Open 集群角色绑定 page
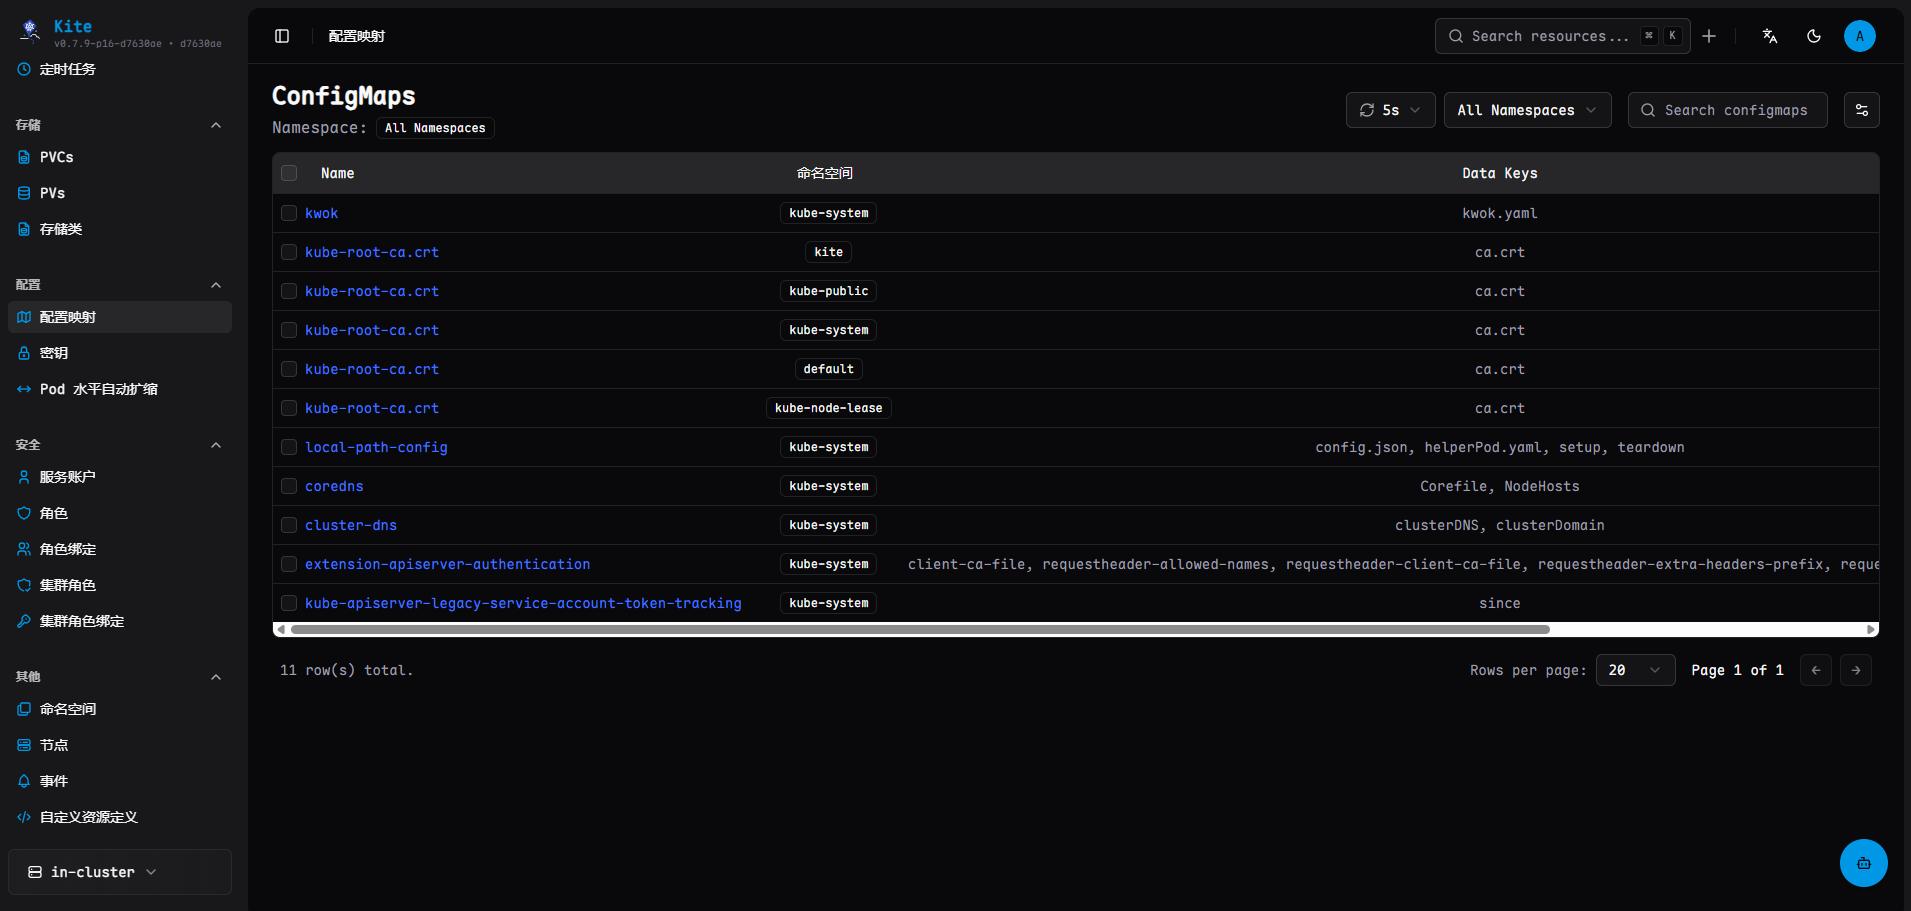The height and width of the screenshot is (911, 1911). click(x=120, y=621)
